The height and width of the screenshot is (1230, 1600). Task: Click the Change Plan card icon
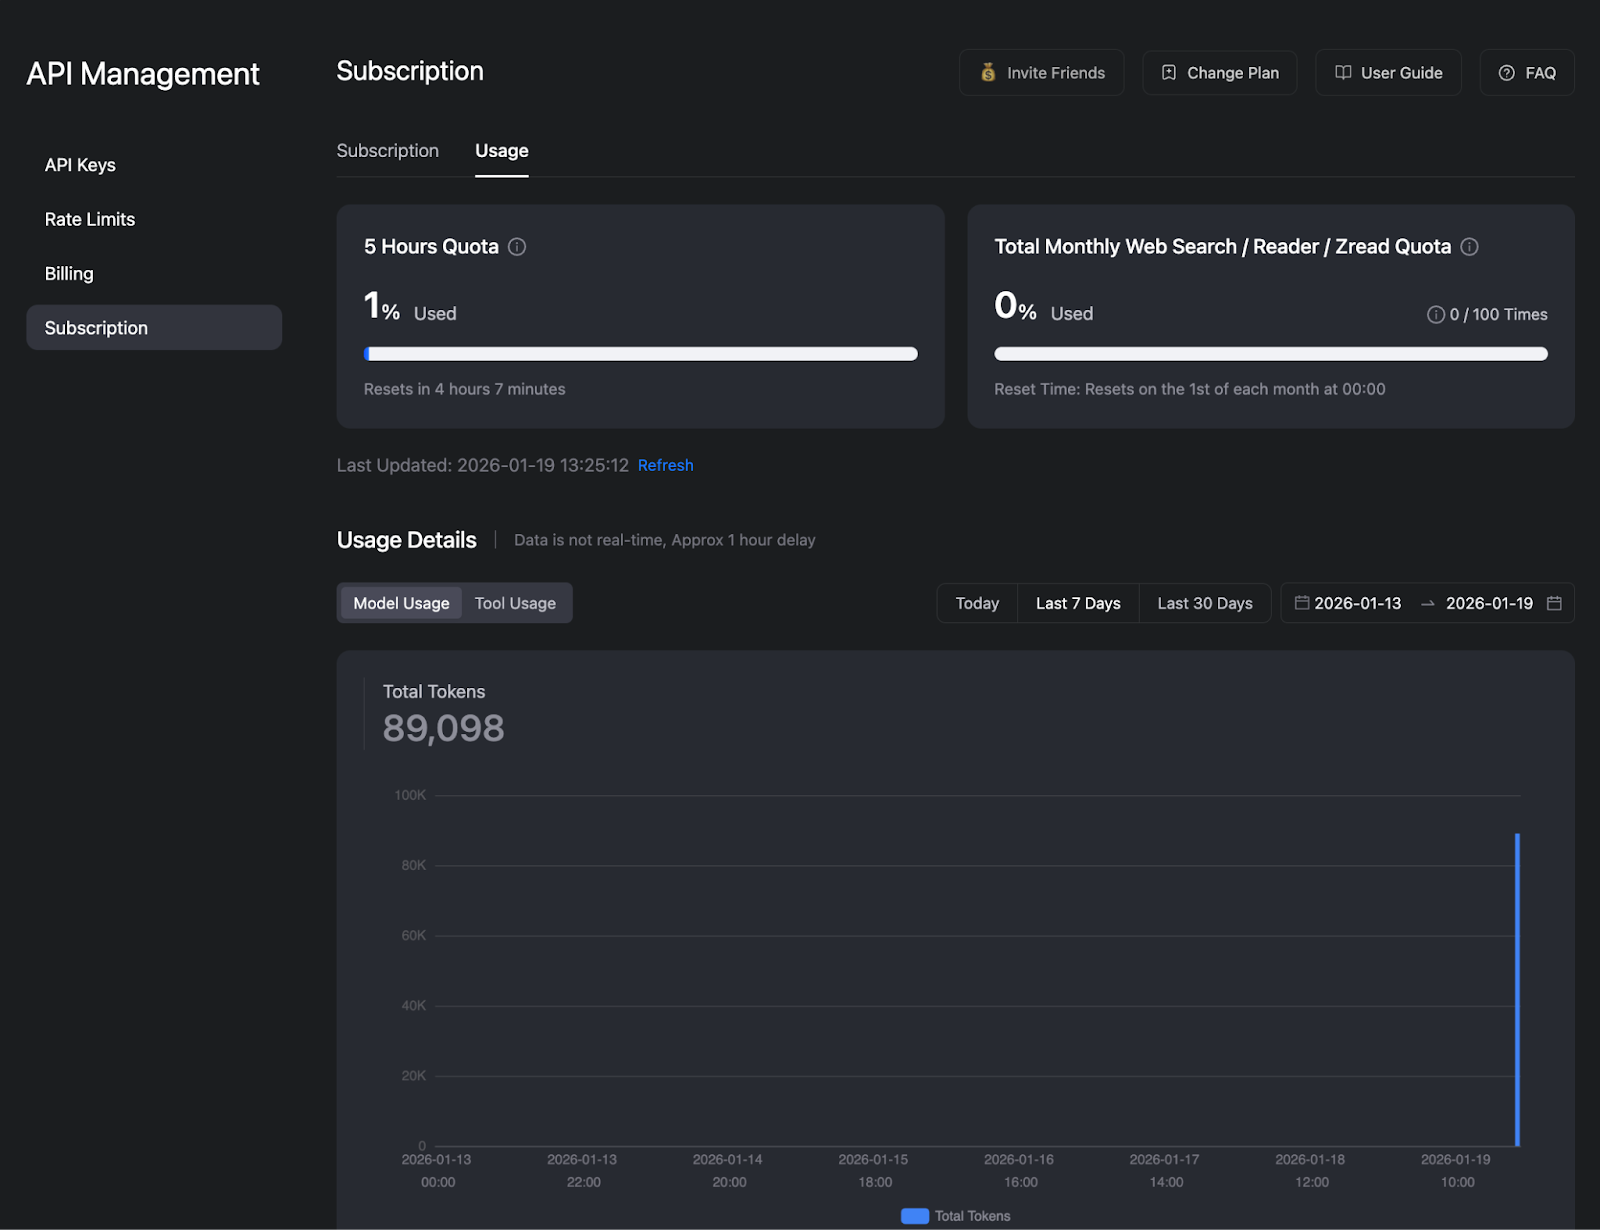pos(1168,72)
